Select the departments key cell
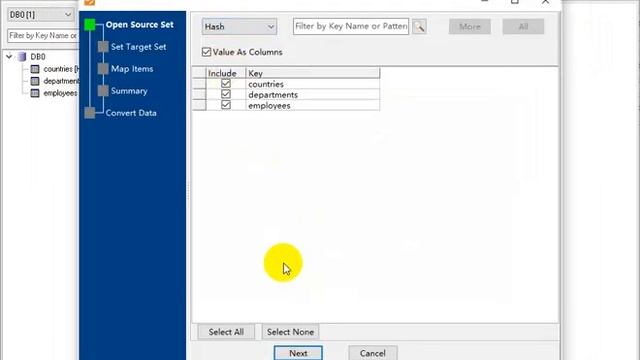Viewport: 640px width, 360px height. coord(313,94)
